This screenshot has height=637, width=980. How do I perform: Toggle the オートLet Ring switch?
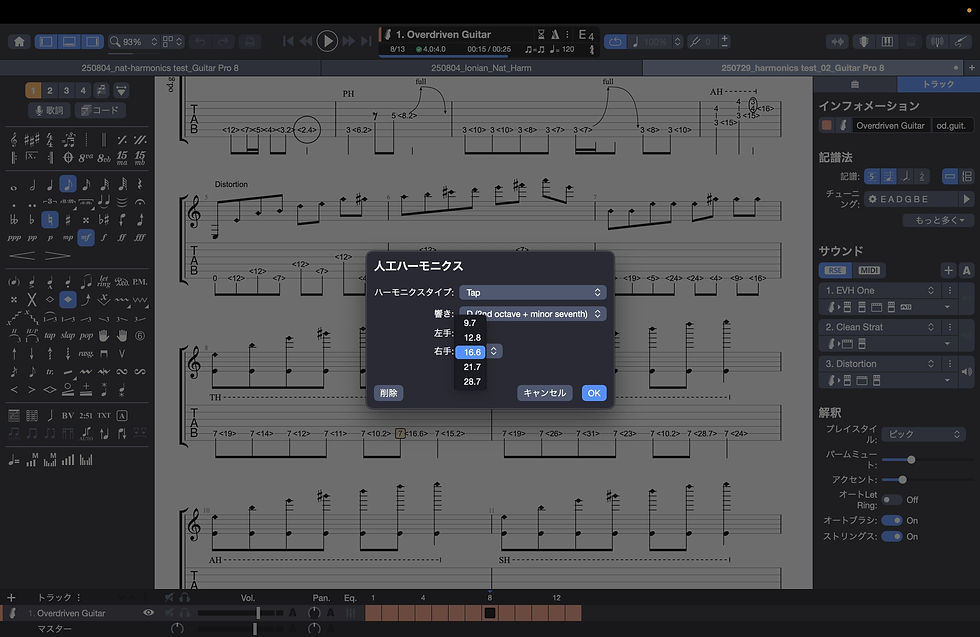tap(892, 499)
